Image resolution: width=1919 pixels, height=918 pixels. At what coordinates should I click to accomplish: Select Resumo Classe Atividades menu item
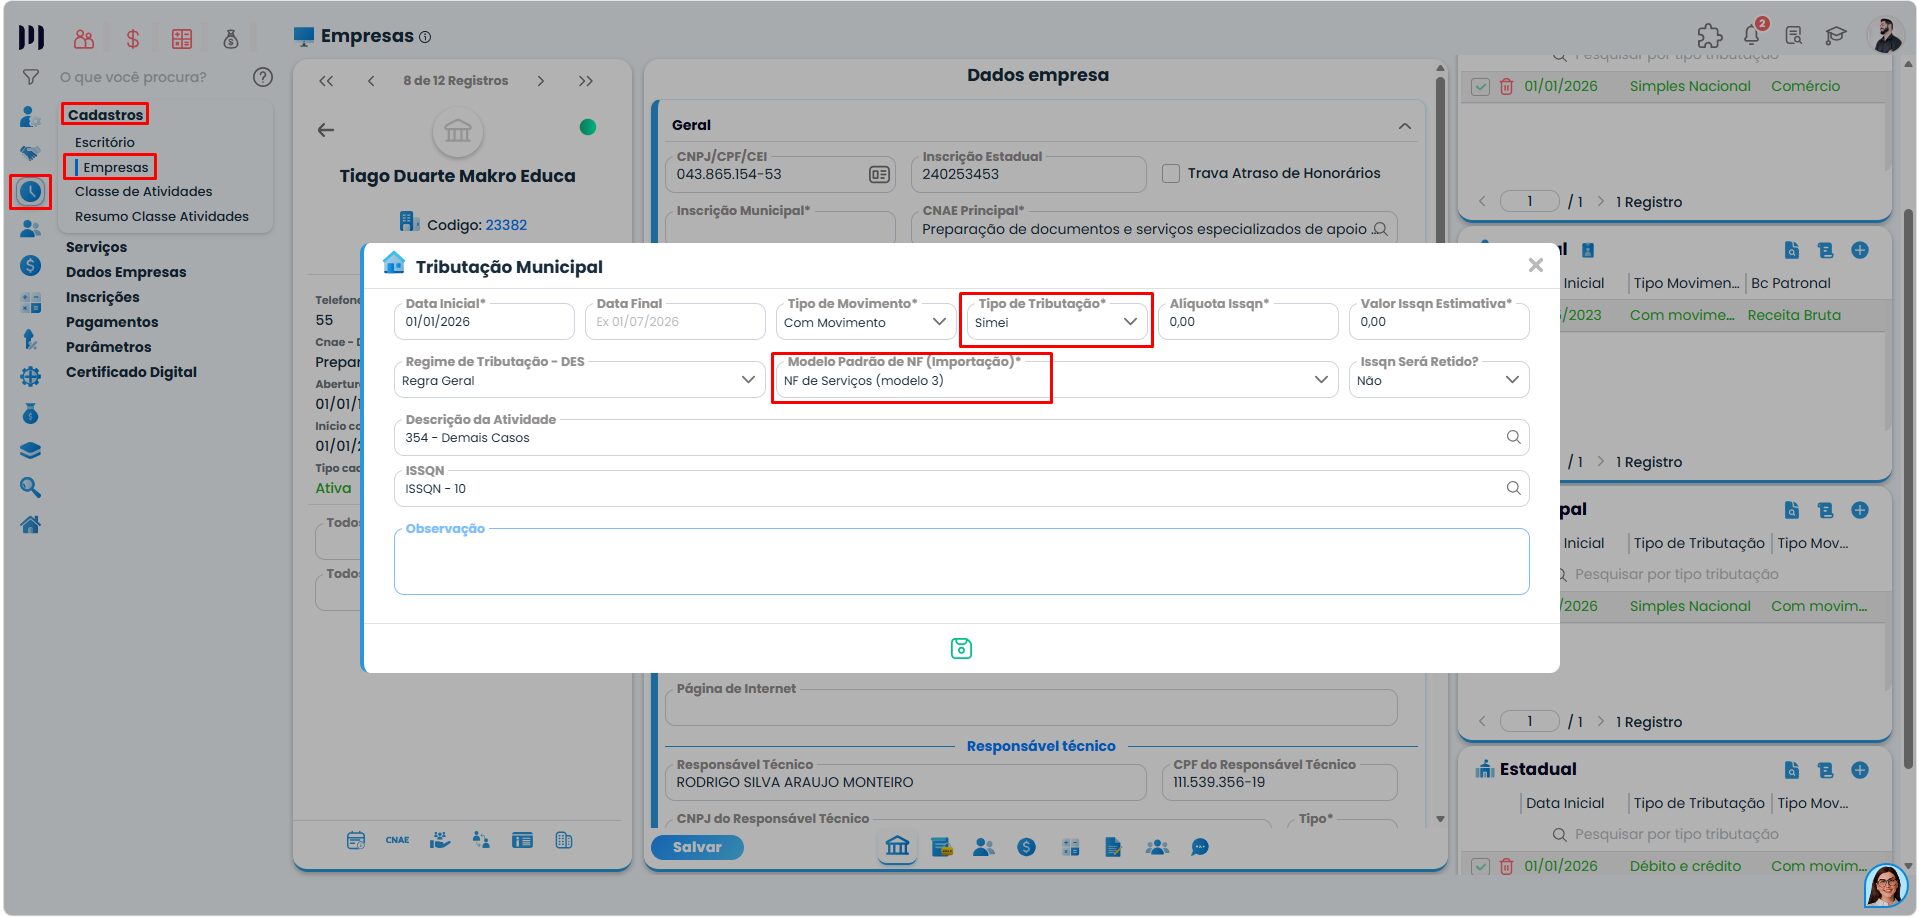coord(161,216)
